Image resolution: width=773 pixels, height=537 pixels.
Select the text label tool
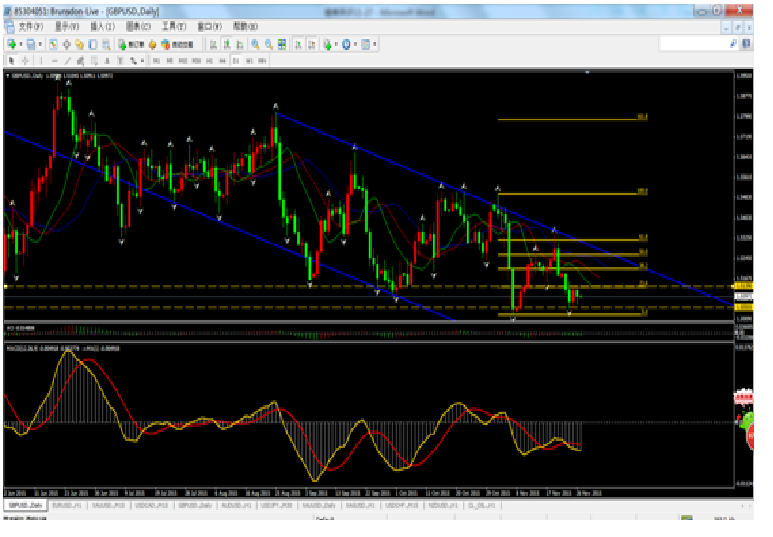pos(120,61)
